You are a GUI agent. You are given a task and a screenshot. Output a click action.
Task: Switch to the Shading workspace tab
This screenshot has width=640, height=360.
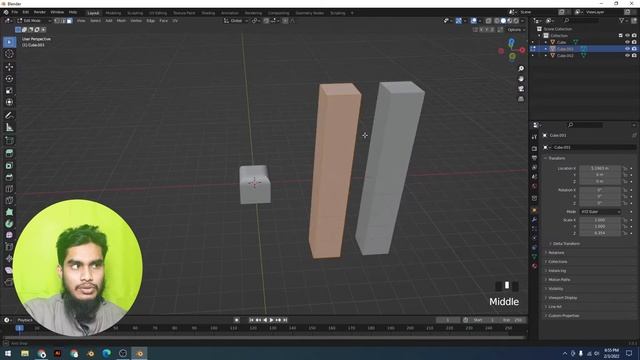(x=208, y=13)
